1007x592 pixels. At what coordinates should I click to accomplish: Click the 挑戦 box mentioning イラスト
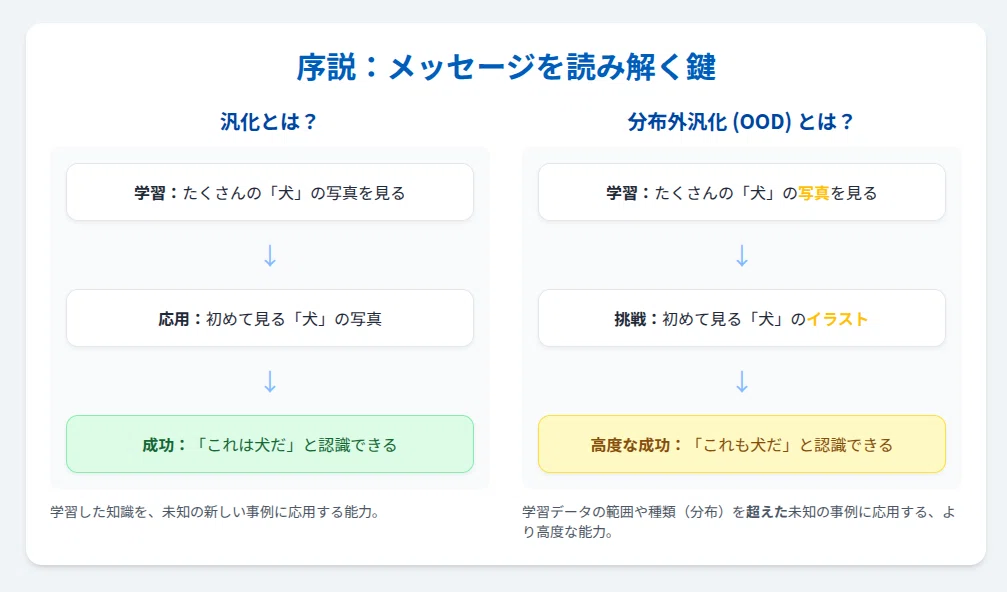[x=742, y=318]
